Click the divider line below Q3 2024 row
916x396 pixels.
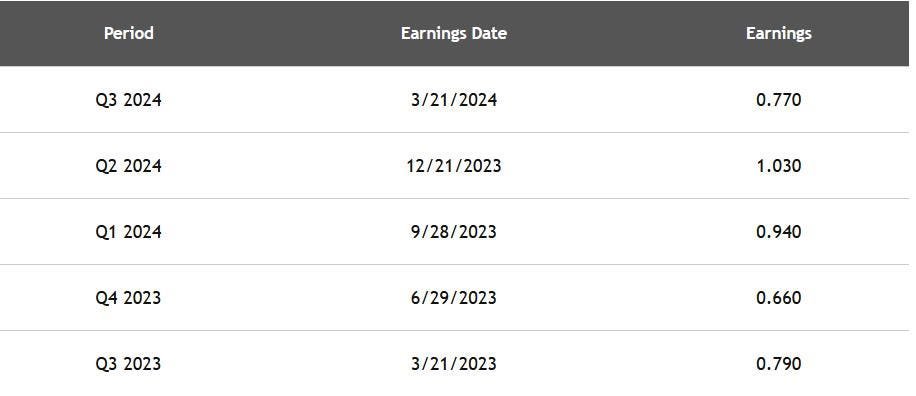tap(454, 133)
